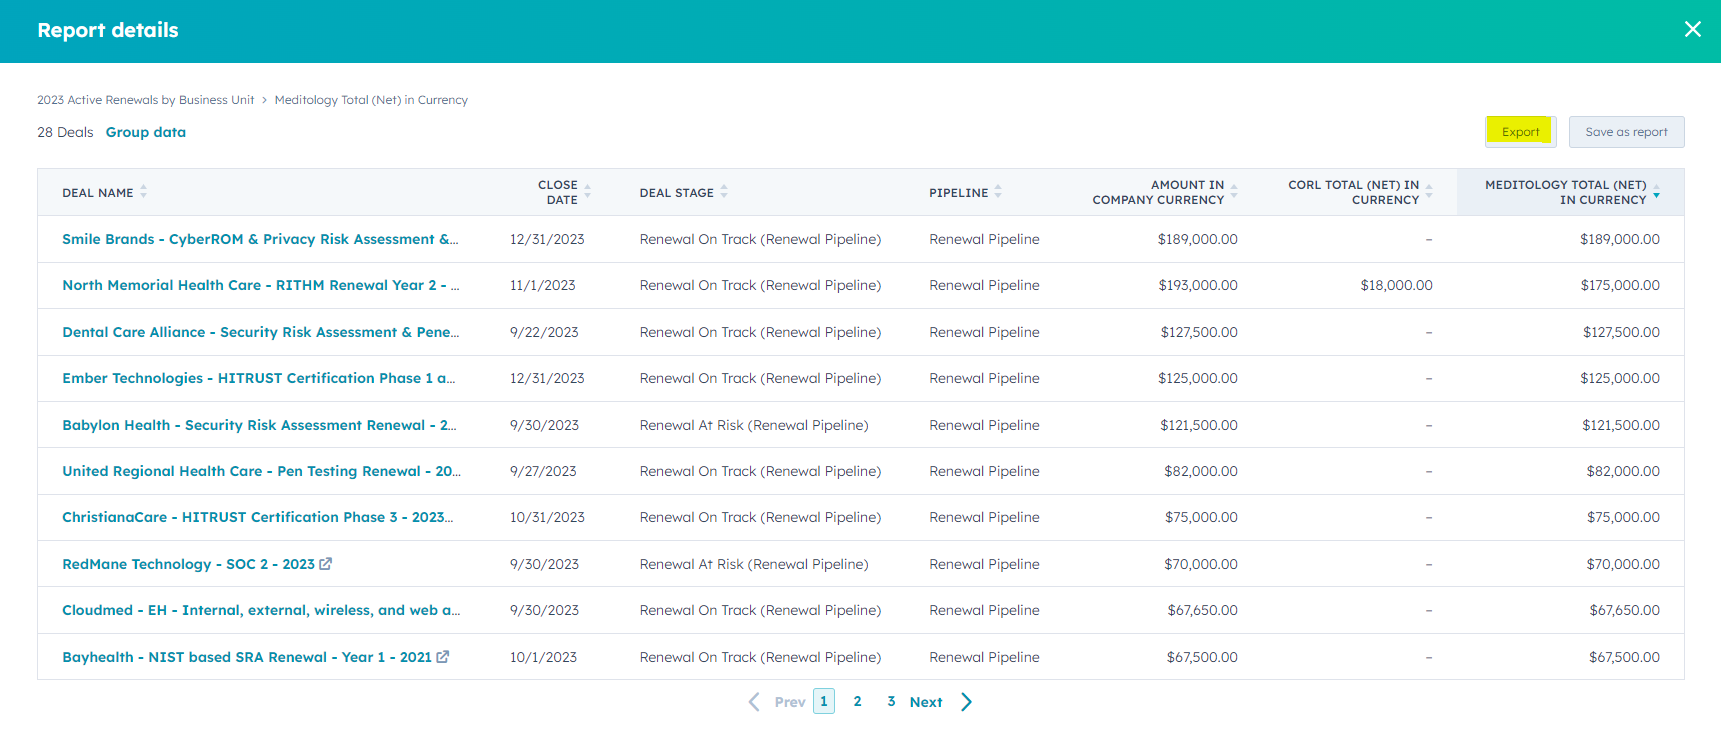Viewport: 1721px width, 748px height.
Task: Click the previous page left chevron
Action: [754, 702]
